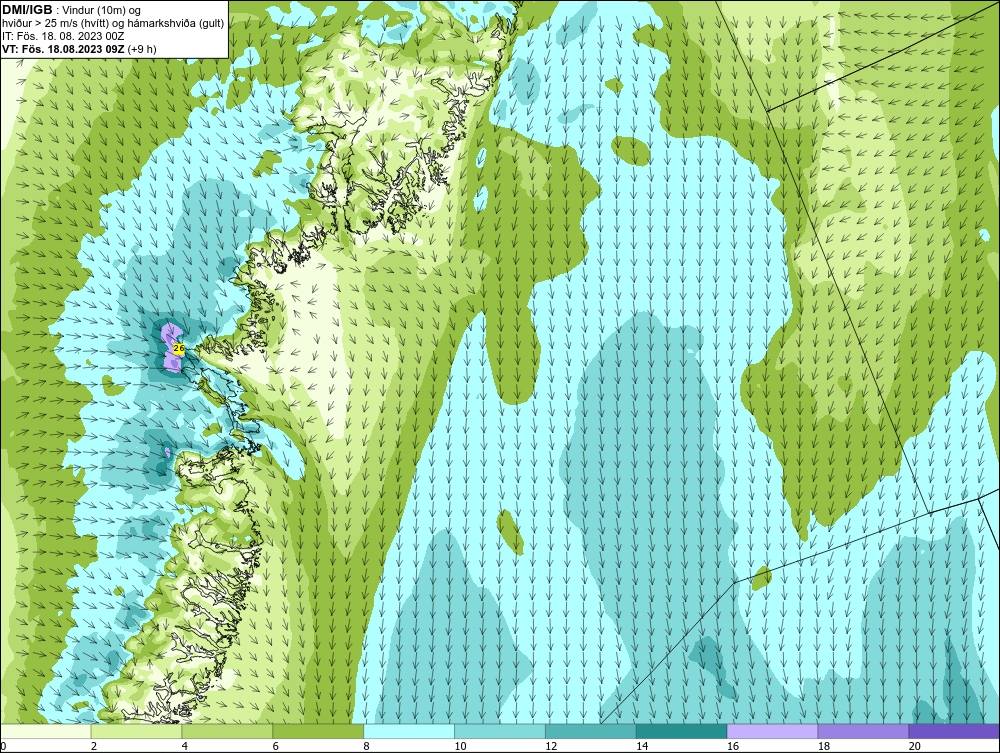This screenshot has width=1000, height=753.
Task: Click the legend scale value 12
Action: point(551,746)
